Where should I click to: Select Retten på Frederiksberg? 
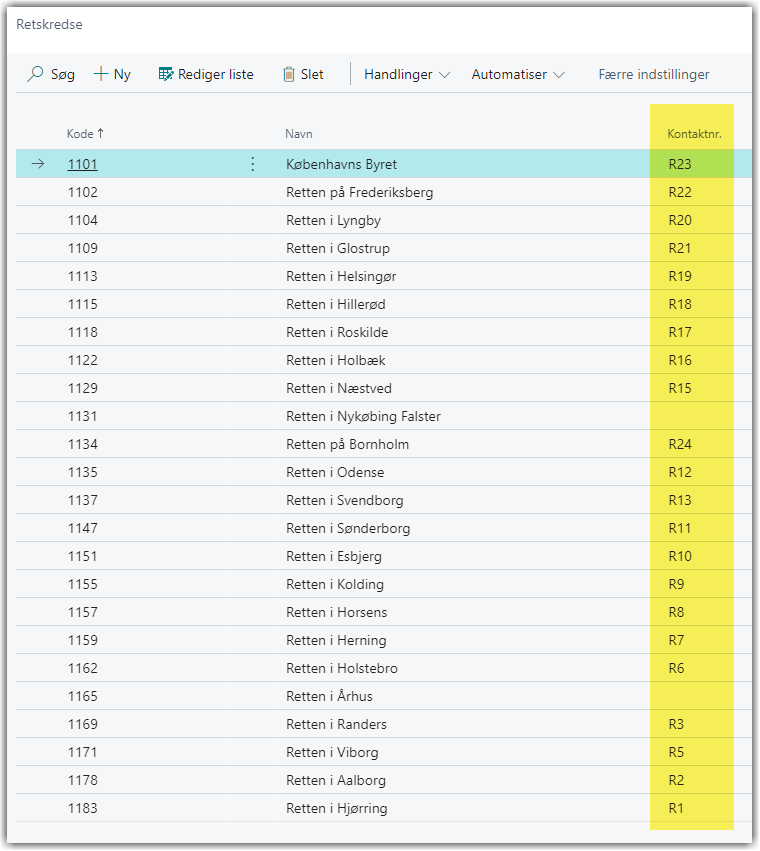(359, 192)
